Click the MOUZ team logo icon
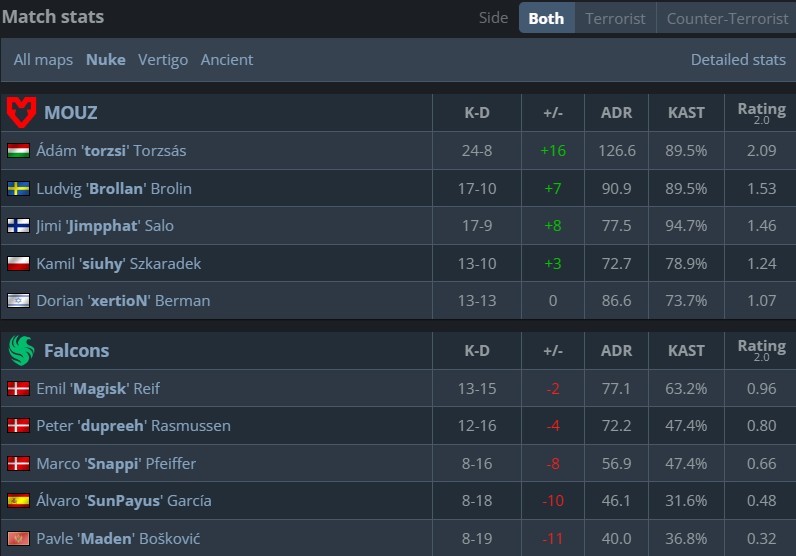Screen dimensions: 796x556 [21, 112]
